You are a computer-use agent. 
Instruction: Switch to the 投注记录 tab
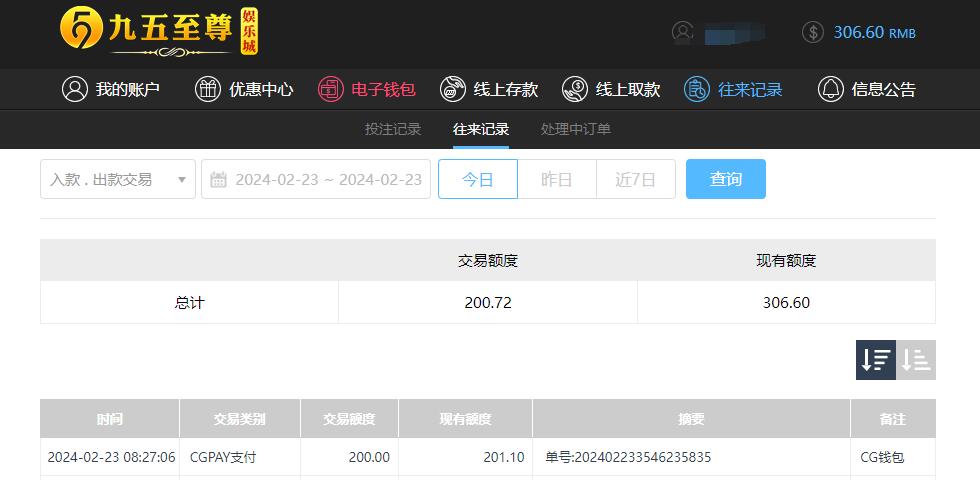click(x=393, y=129)
